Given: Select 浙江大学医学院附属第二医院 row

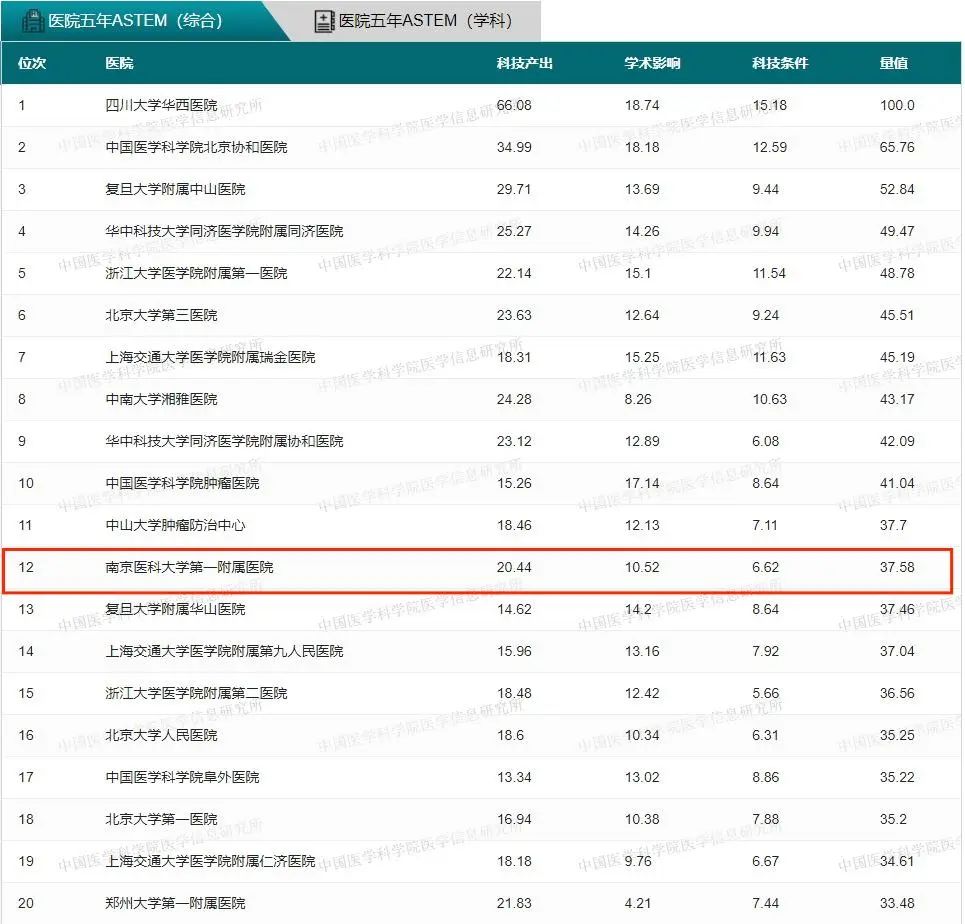Looking at the screenshot, I should pyautogui.click(x=481, y=693).
